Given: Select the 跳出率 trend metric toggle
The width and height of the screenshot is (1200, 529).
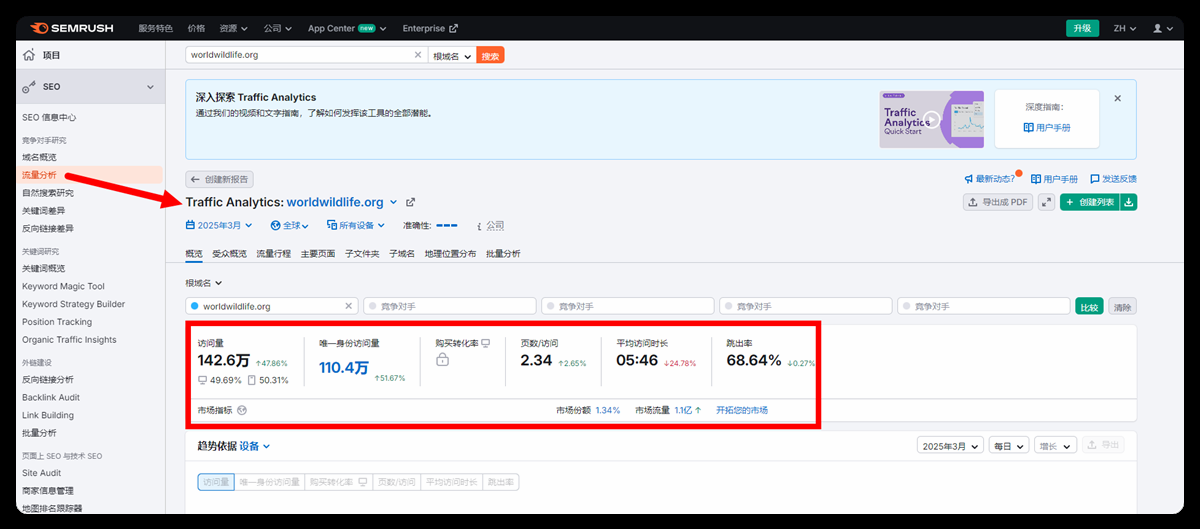Looking at the screenshot, I should (501, 482).
